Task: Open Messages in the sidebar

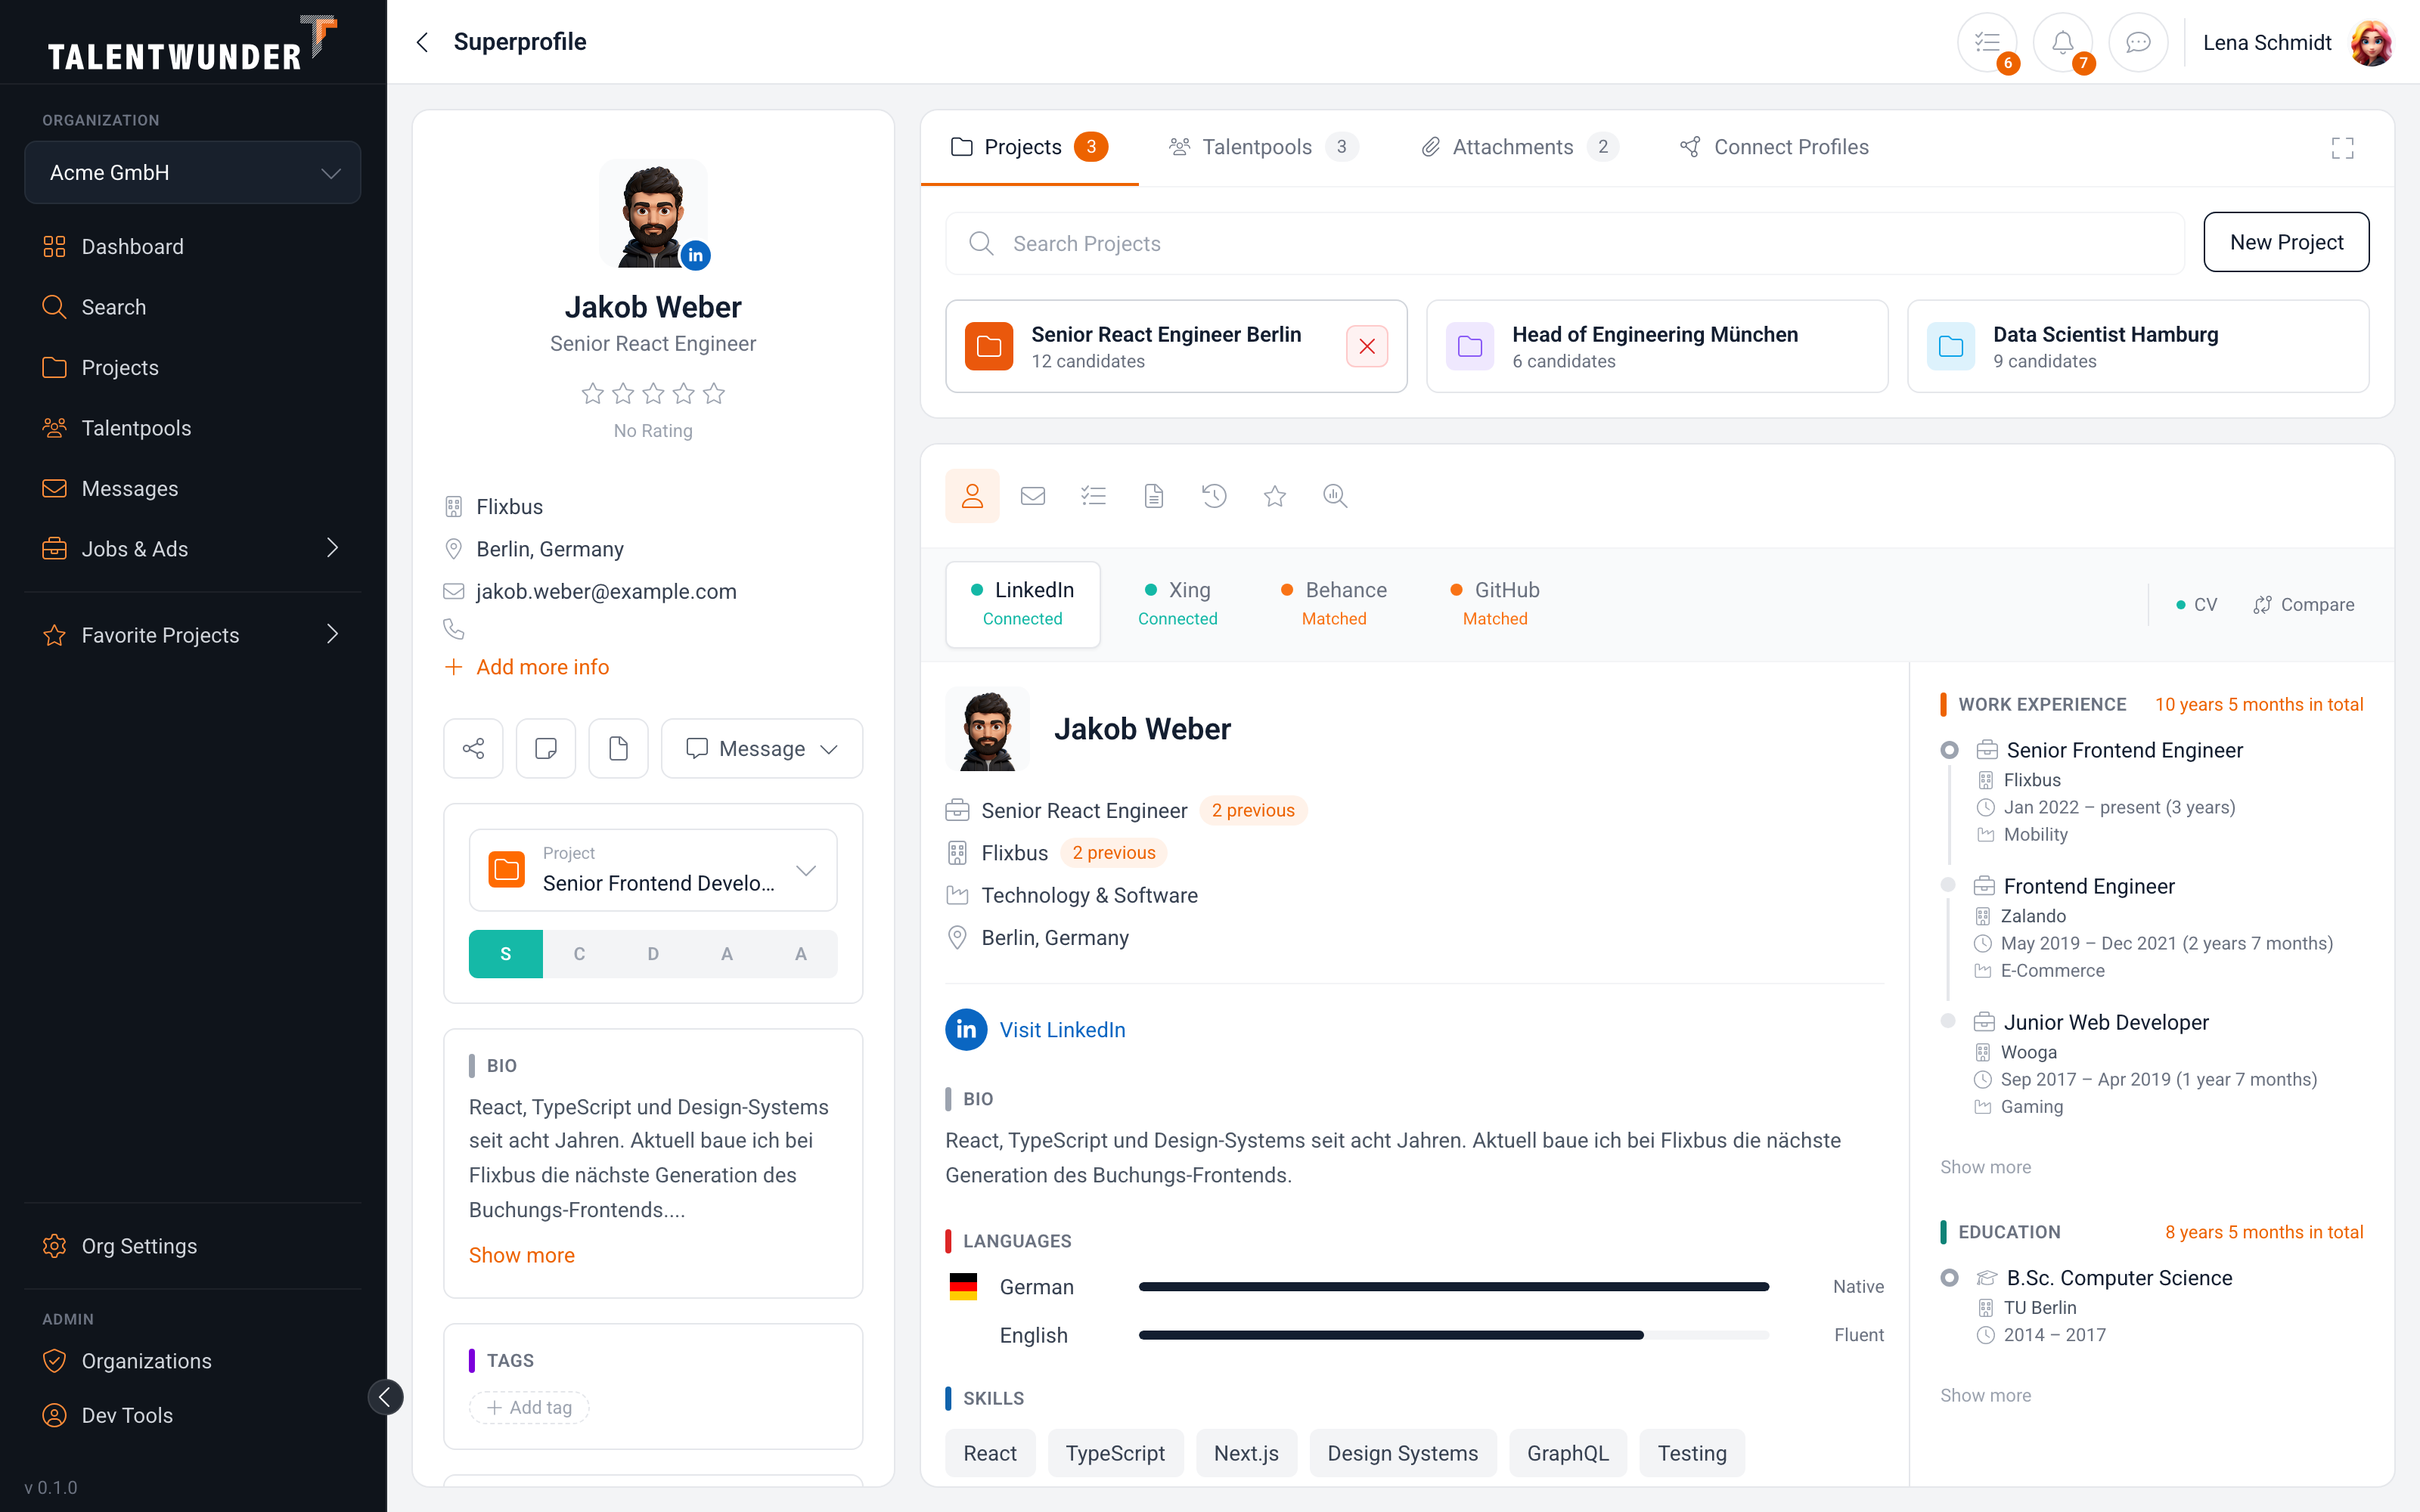Action: (193, 488)
